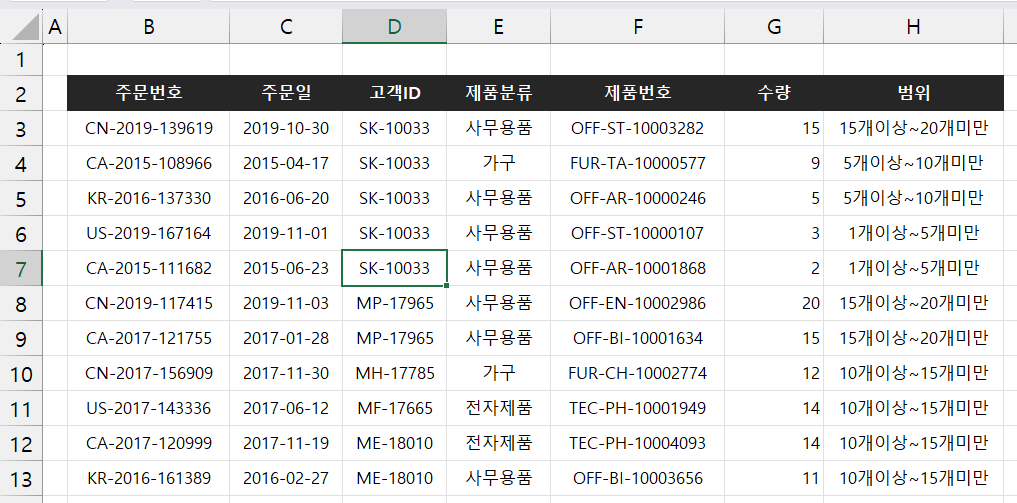The height and width of the screenshot is (503, 1017).
Task: Select 전자제품 cell in row 11
Action: [x=498, y=408]
